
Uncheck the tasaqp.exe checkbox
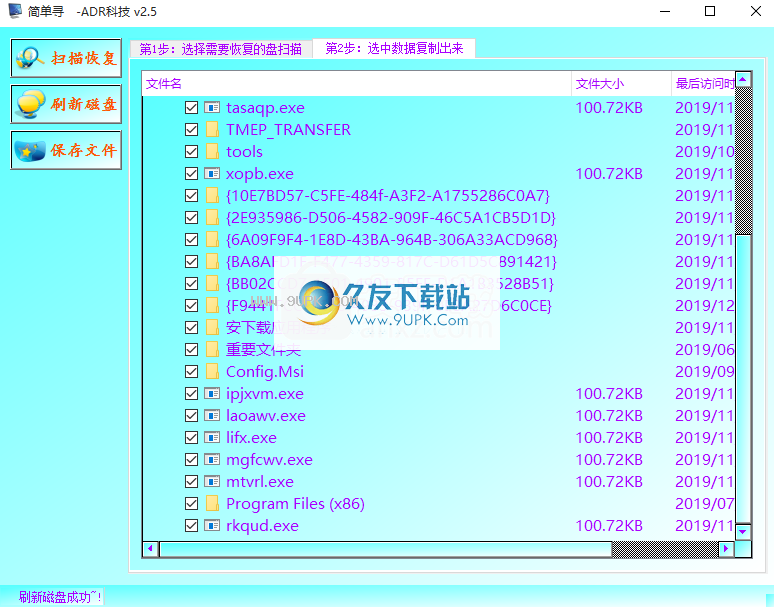192,108
